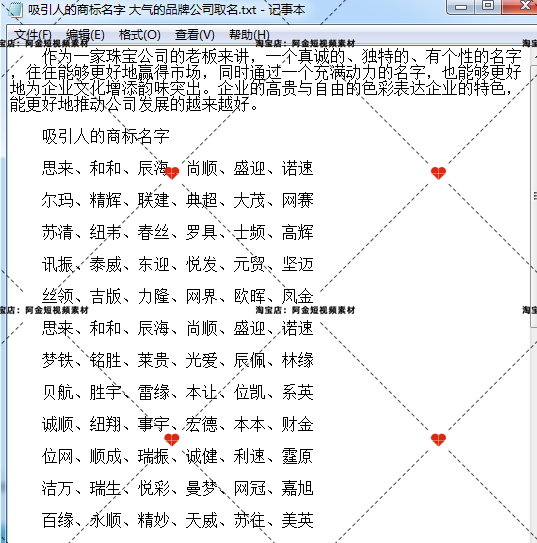Click the word 雷缘
Viewport: 537px width, 543px height.
[153, 392]
